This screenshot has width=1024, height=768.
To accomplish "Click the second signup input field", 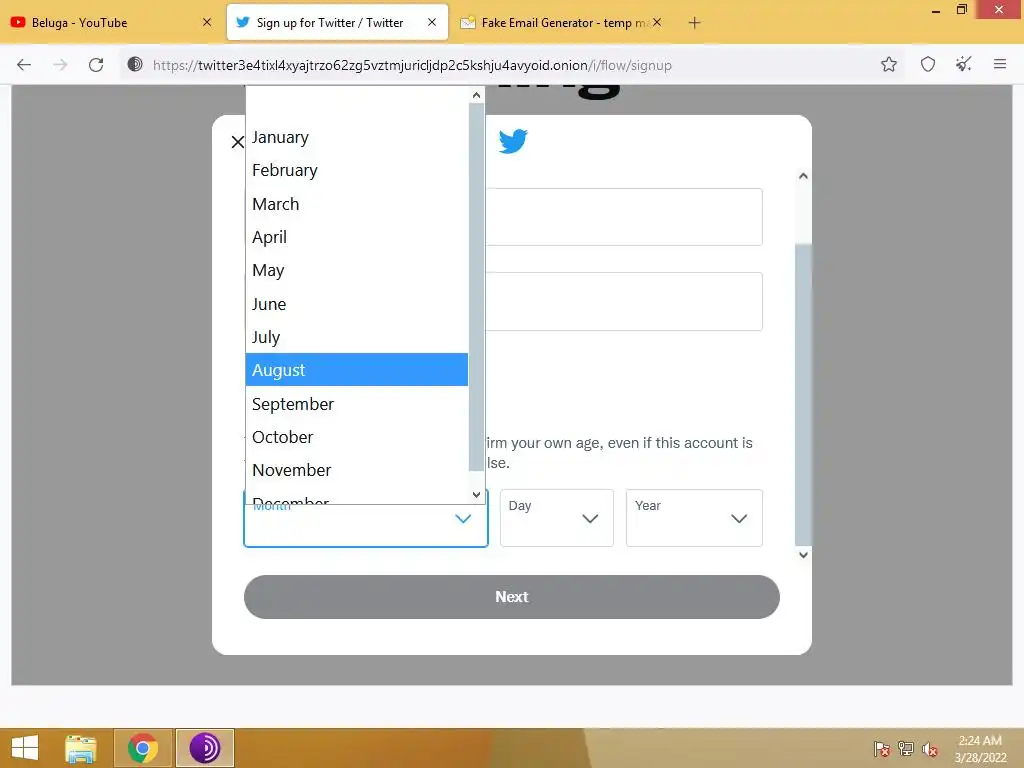I will 624,301.
